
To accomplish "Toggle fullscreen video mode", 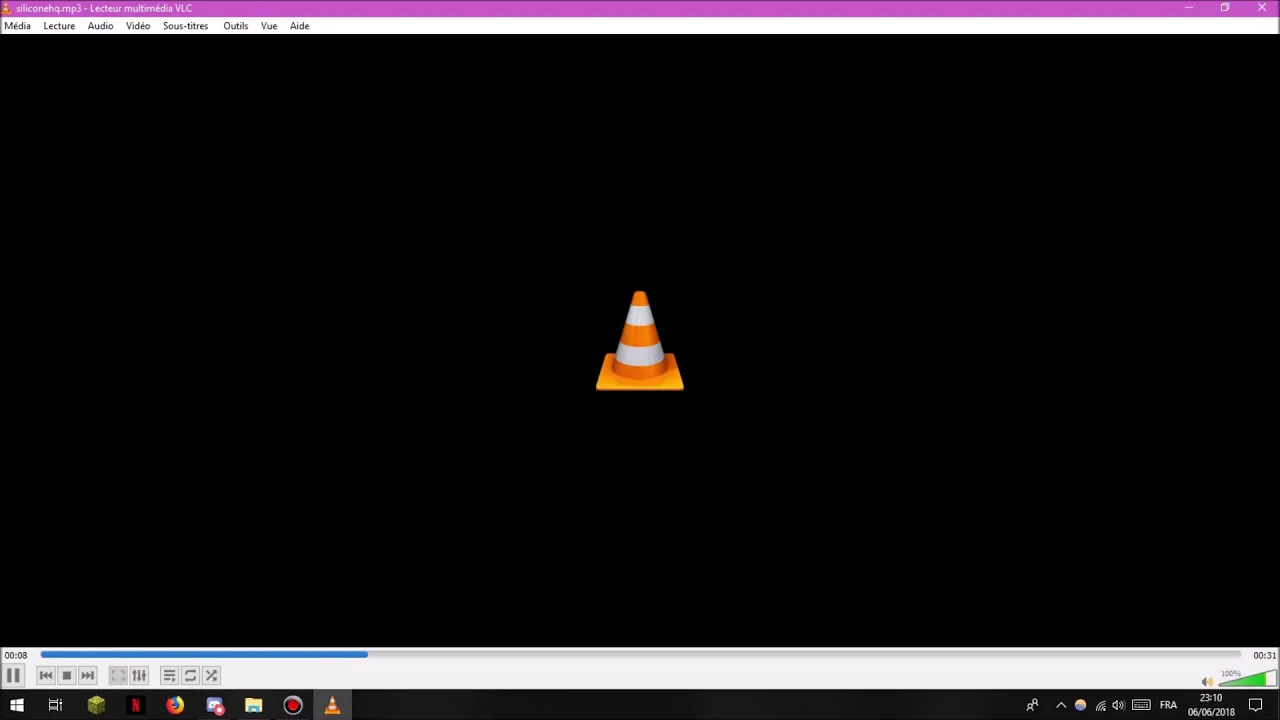I will [x=118, y=676].
